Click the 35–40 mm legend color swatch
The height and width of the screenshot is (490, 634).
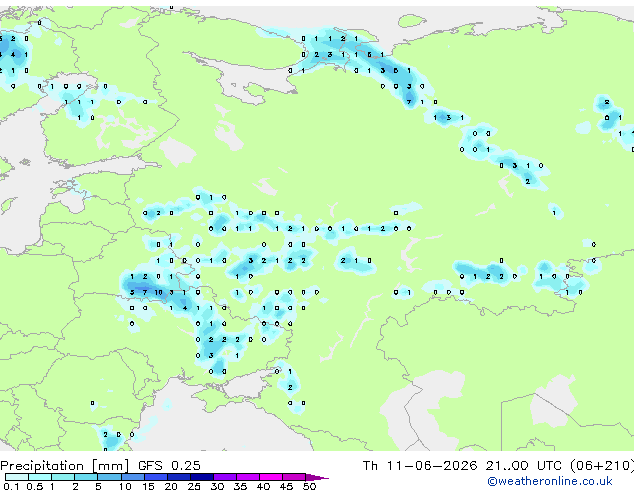click(x=248, y=477)
